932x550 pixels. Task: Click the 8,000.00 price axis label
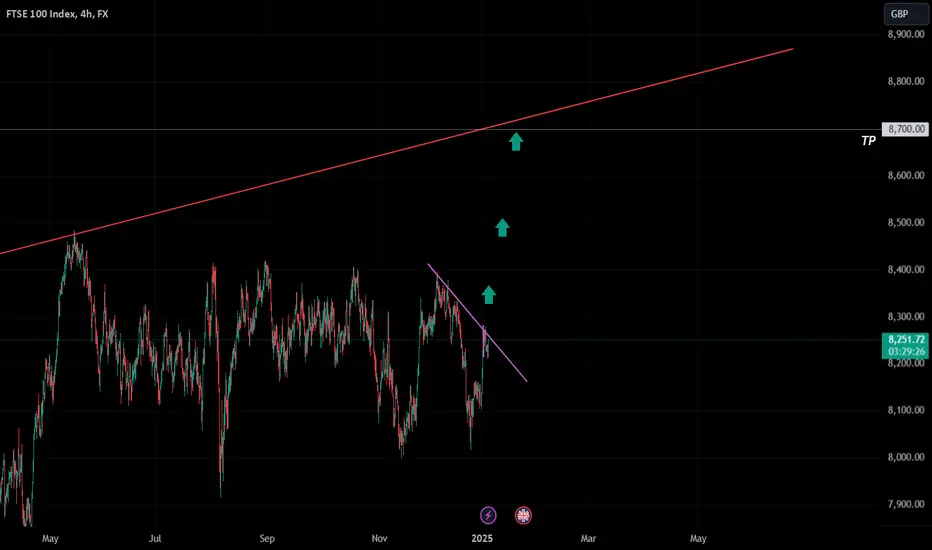coord(906,457)
